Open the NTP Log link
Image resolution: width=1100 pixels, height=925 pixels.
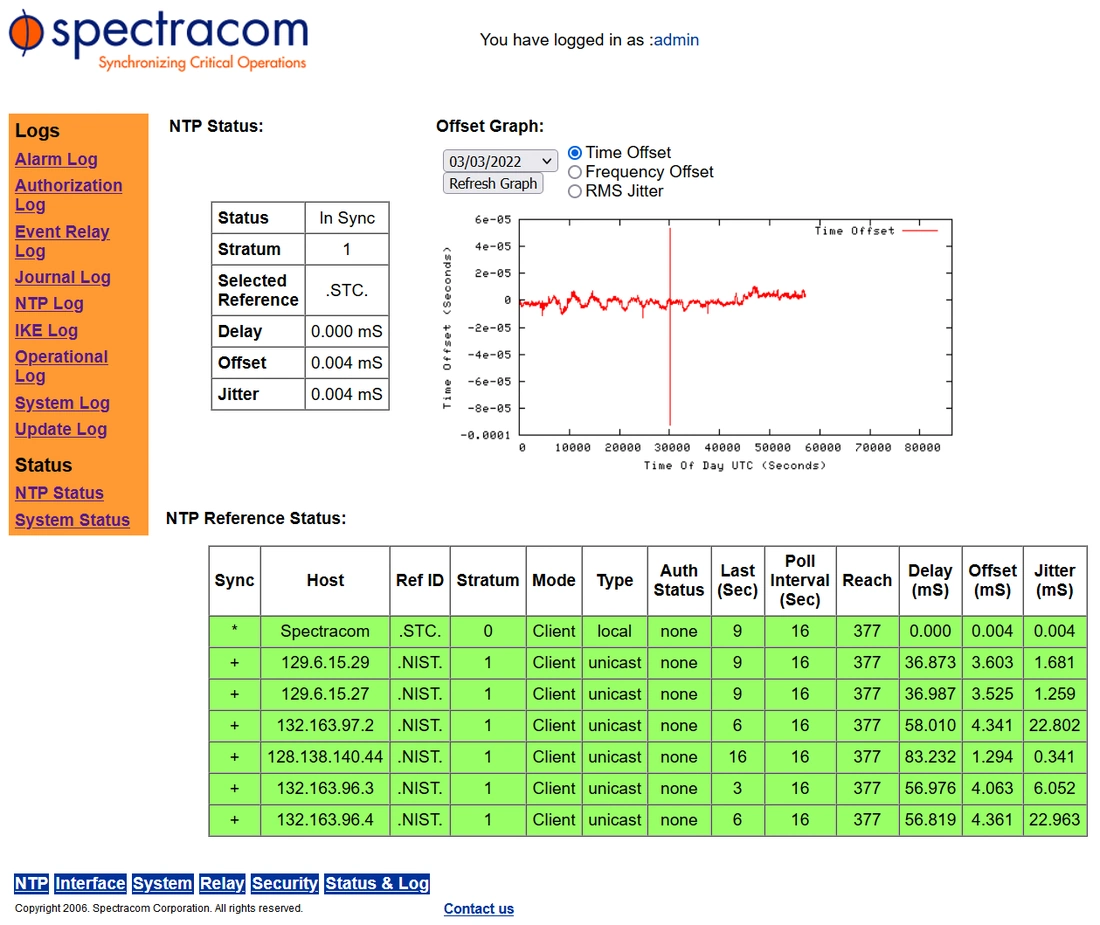(x=49, y=304)
